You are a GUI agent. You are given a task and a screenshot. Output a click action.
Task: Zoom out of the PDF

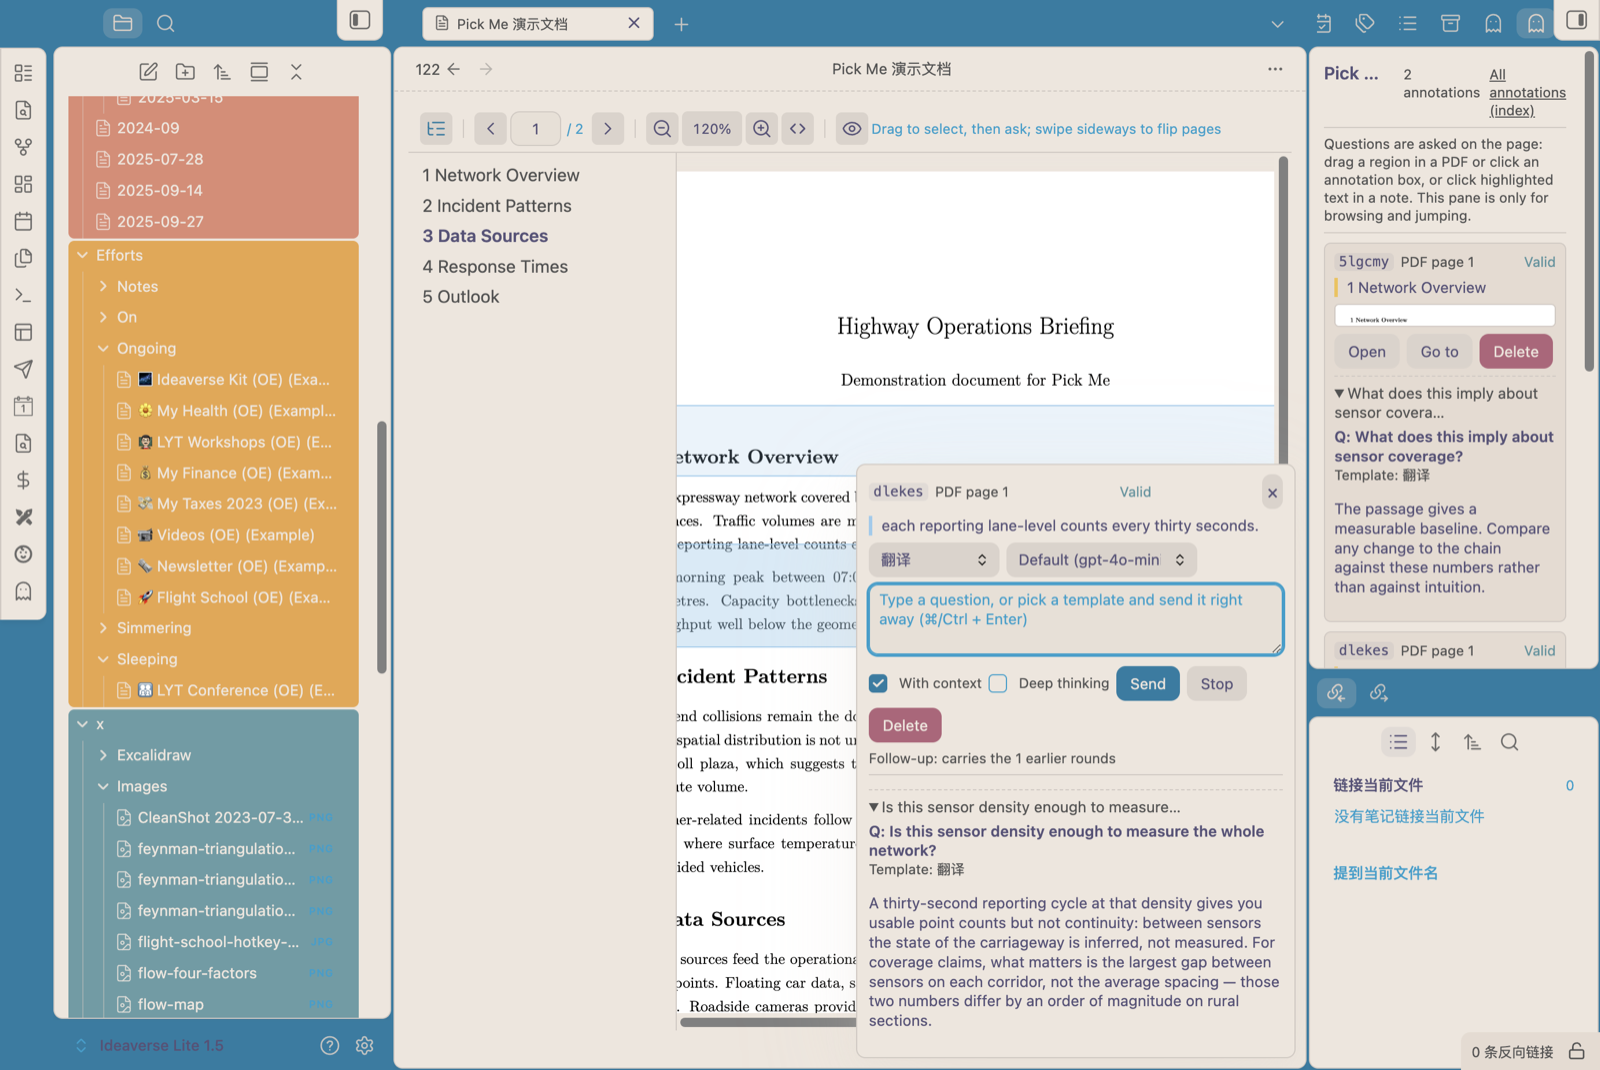pyautogui.click(x=662, y=129)
